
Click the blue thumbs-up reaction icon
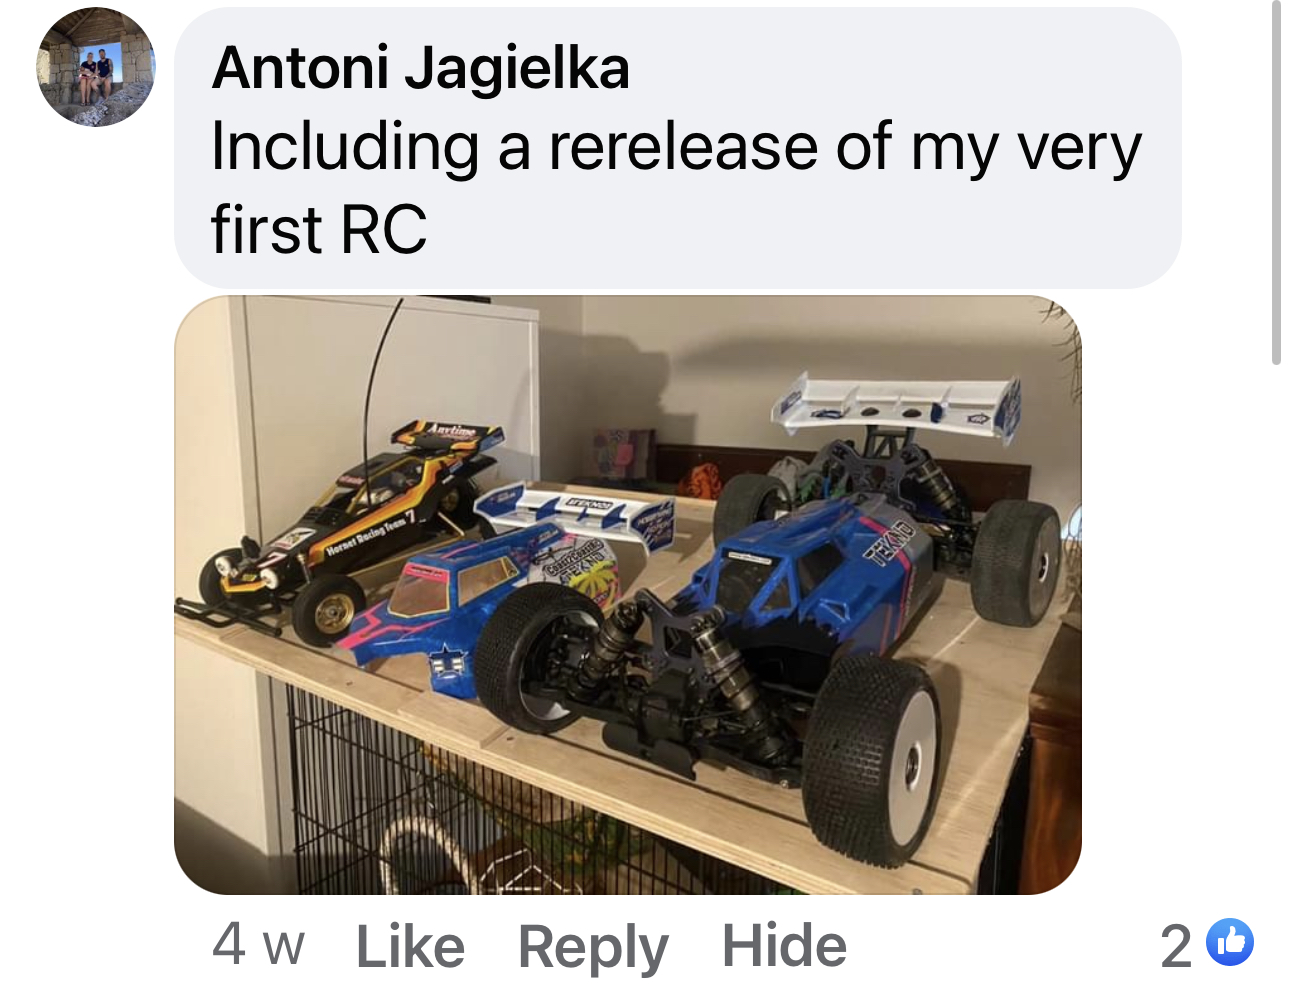pyautogui.click(x=1230, y=943)
